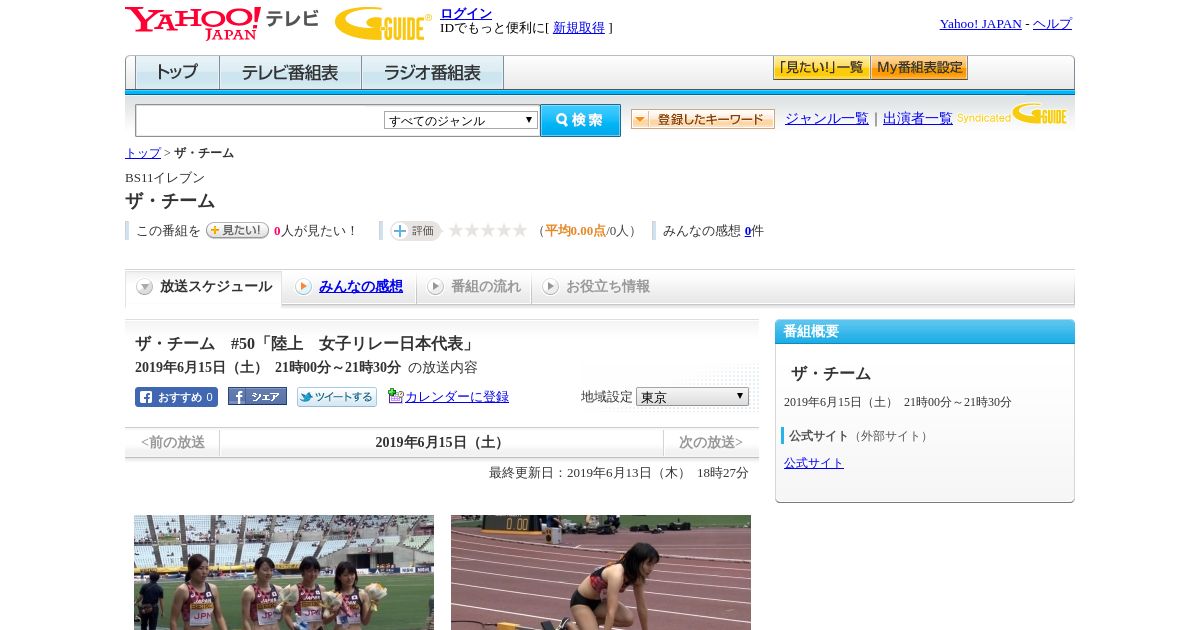Click the play icon beside お役立ち情報

[x=550, y=287]
